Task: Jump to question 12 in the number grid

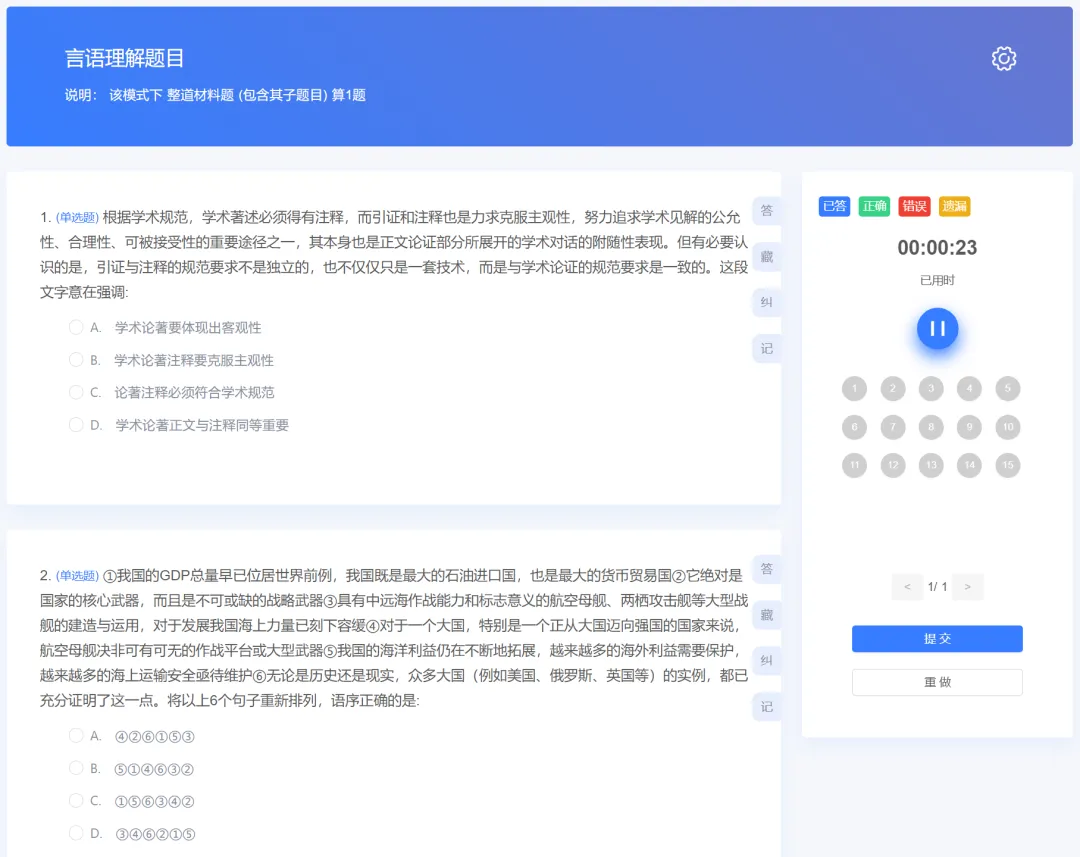Action: coord(893,465)
